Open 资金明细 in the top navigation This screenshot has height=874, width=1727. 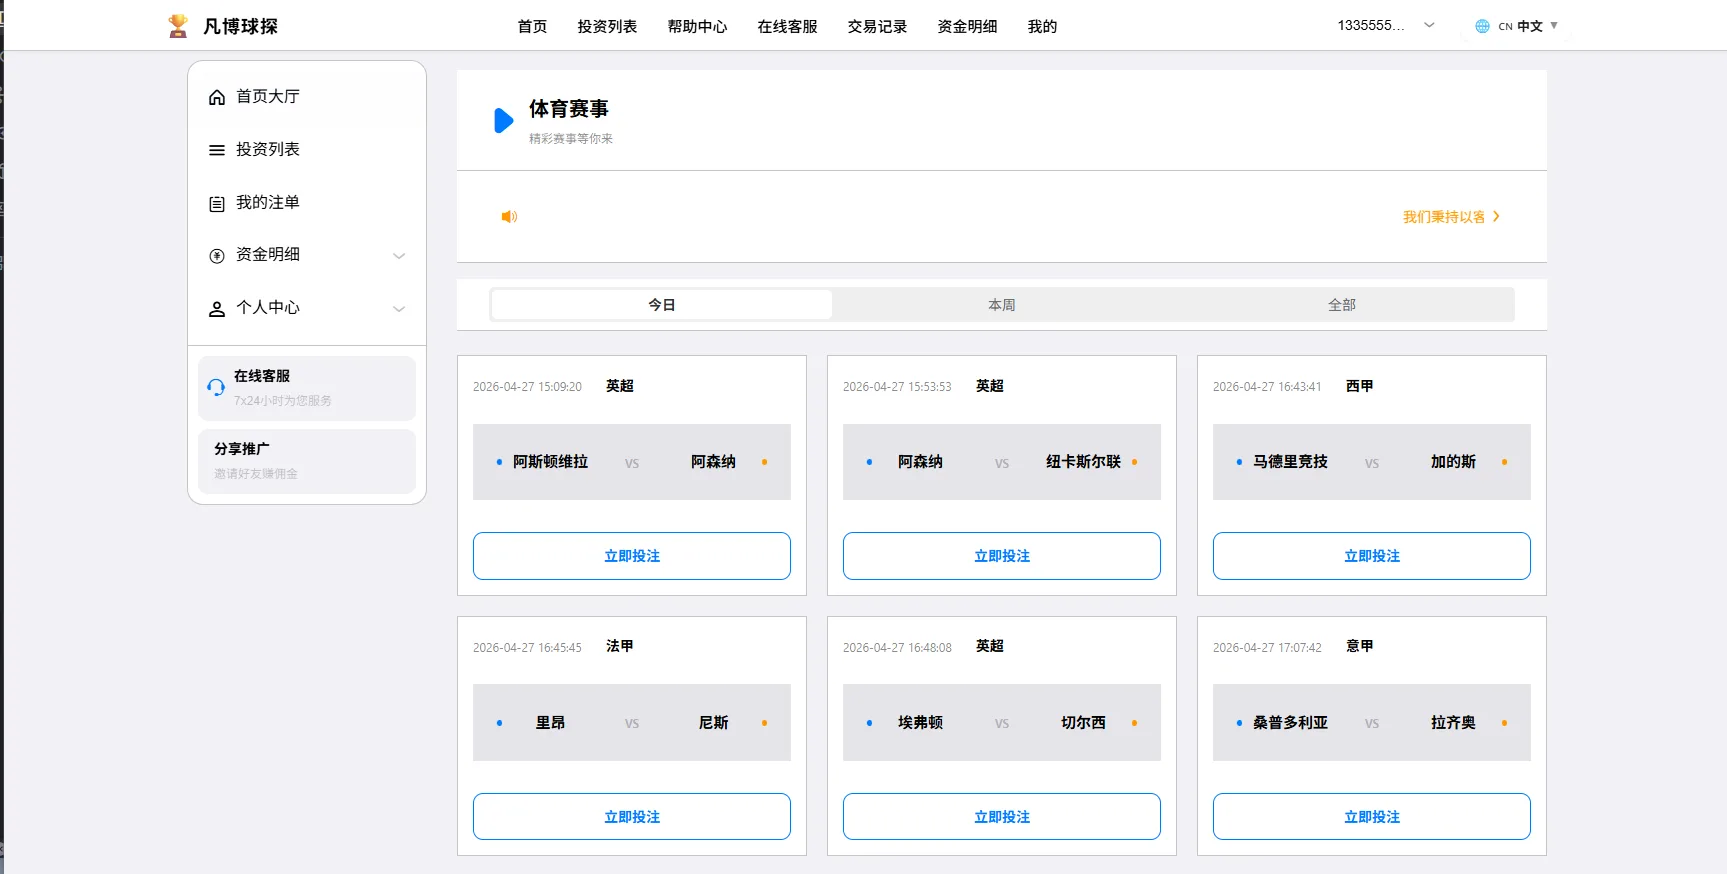(x=967, y=26)
